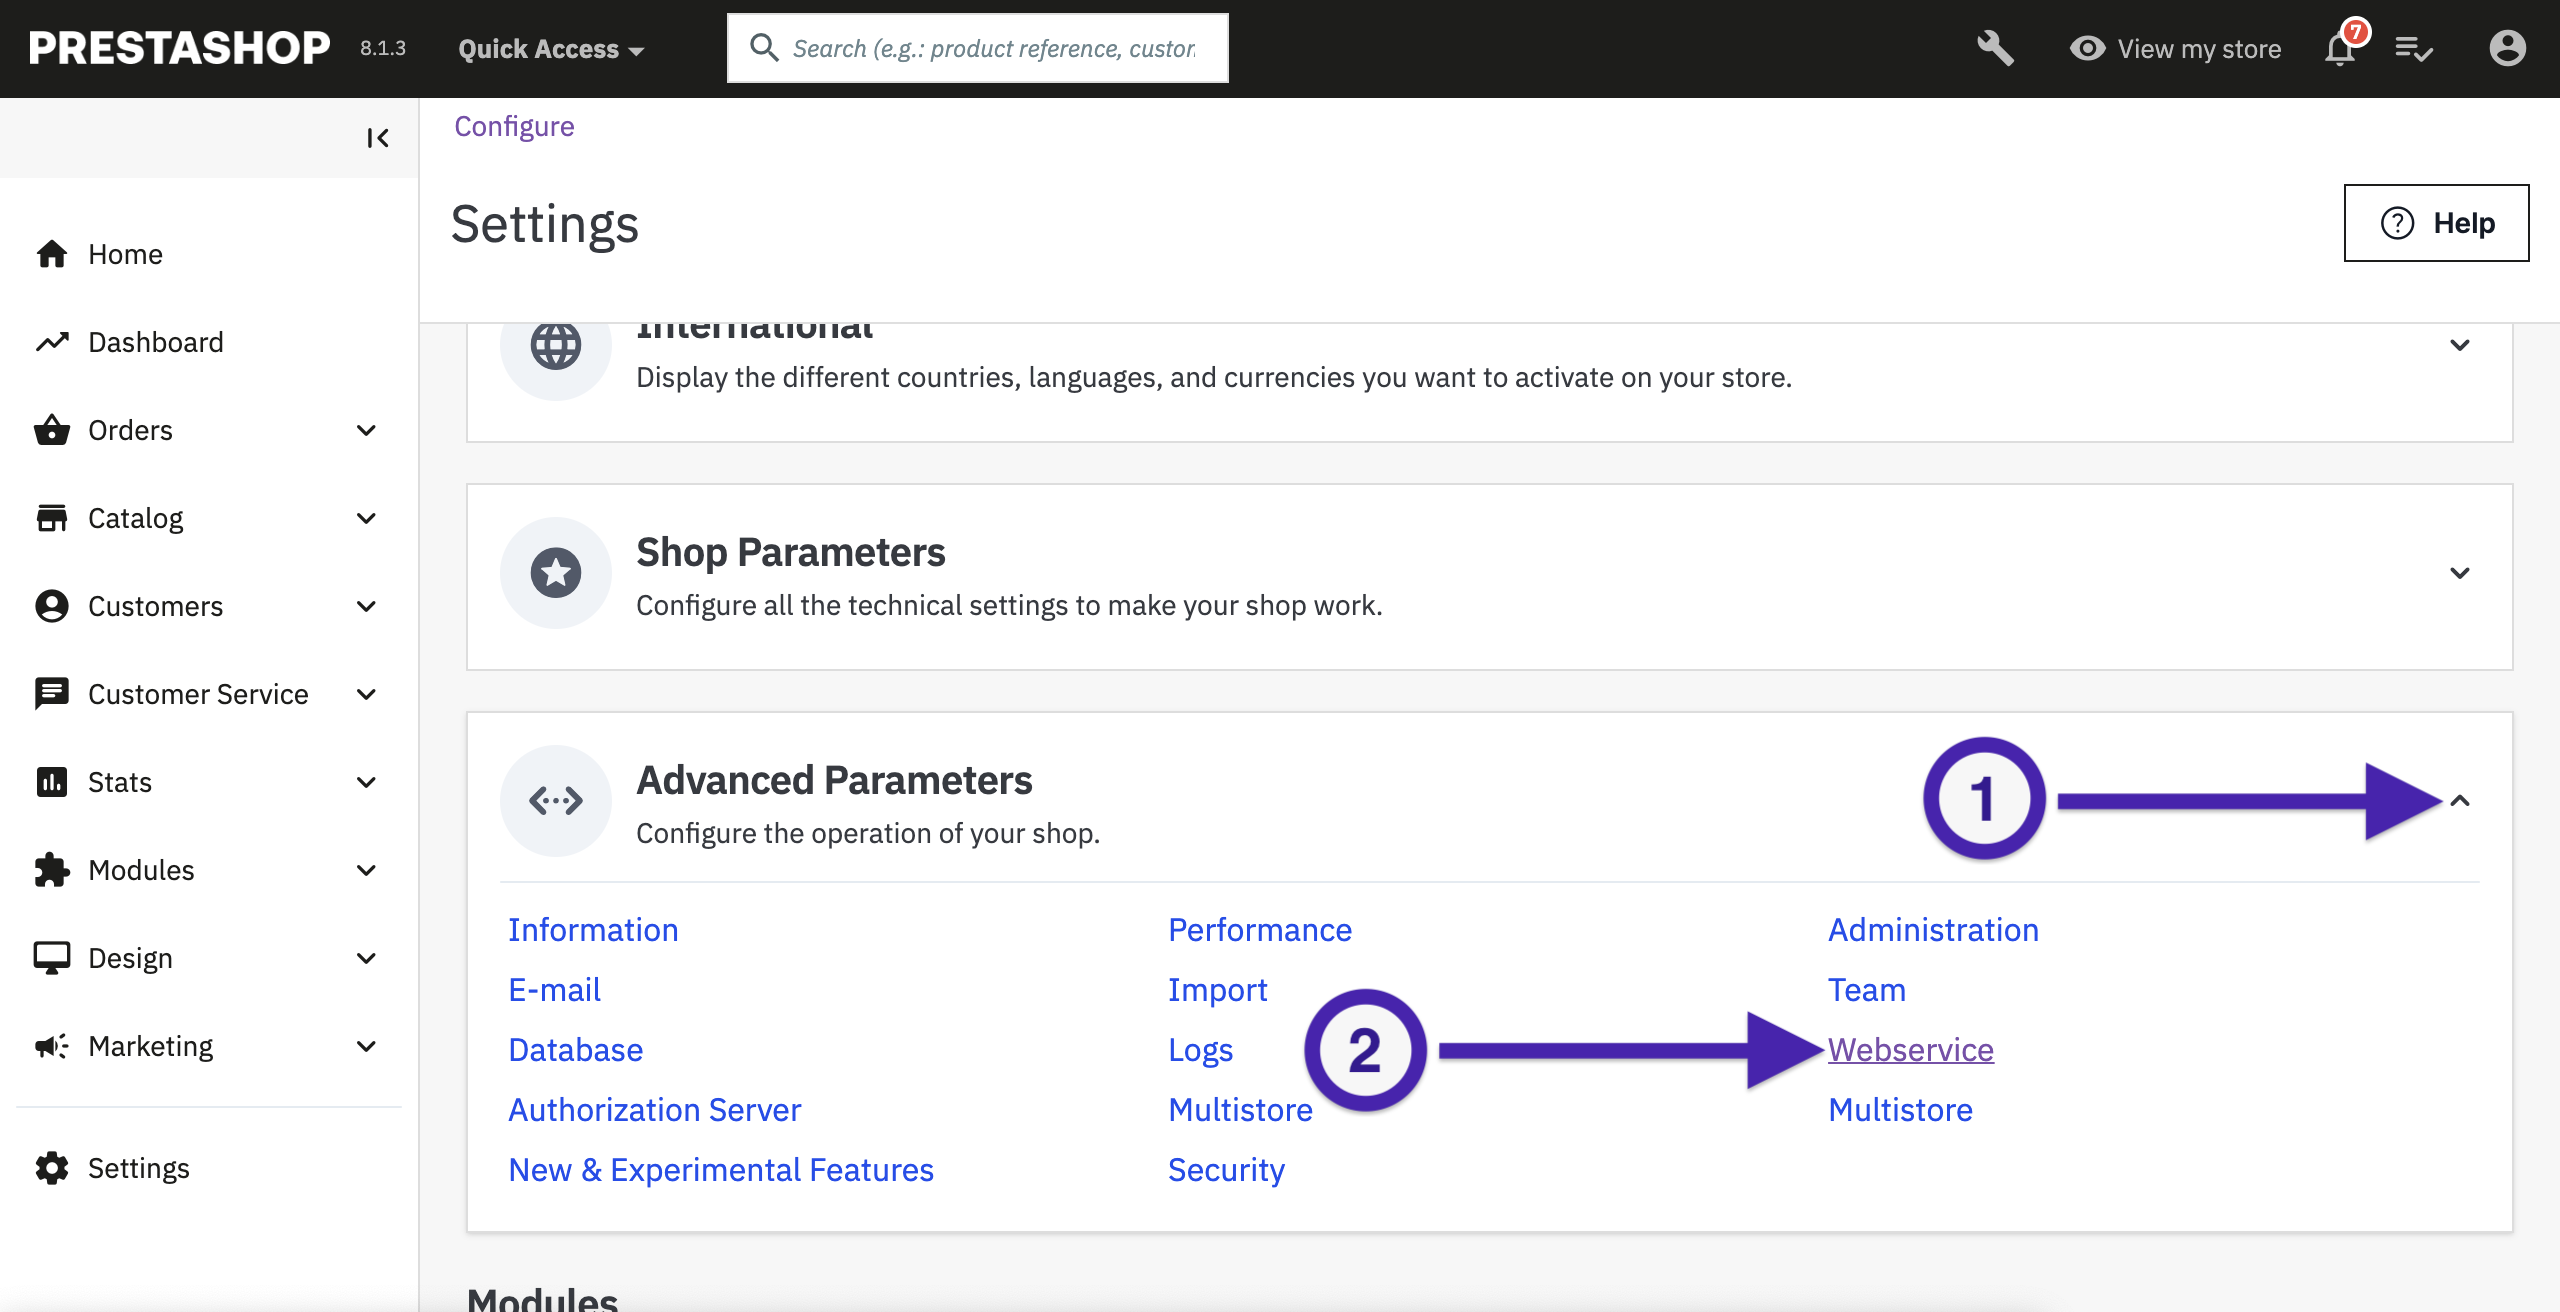Click the International globe icon
Screen dimensions: 2560x1312
pyautogui.click(x=556, y=346)
